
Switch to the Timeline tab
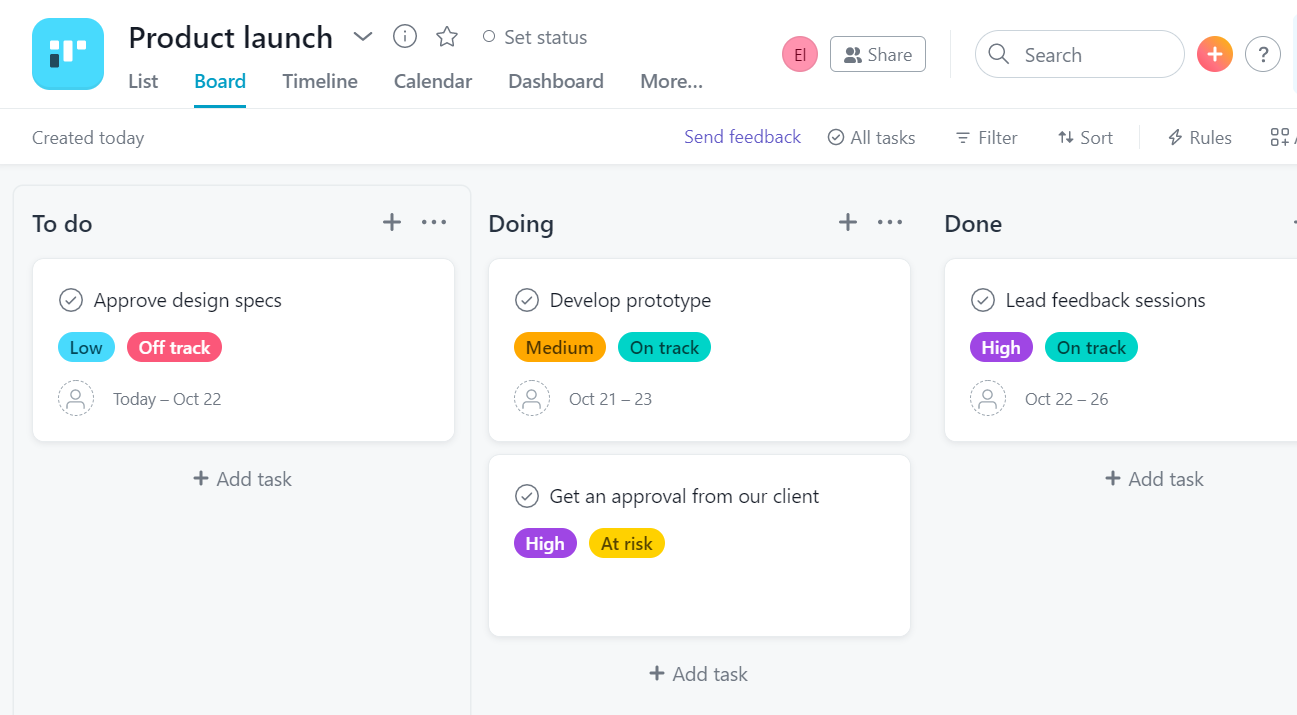click(320, 81)
